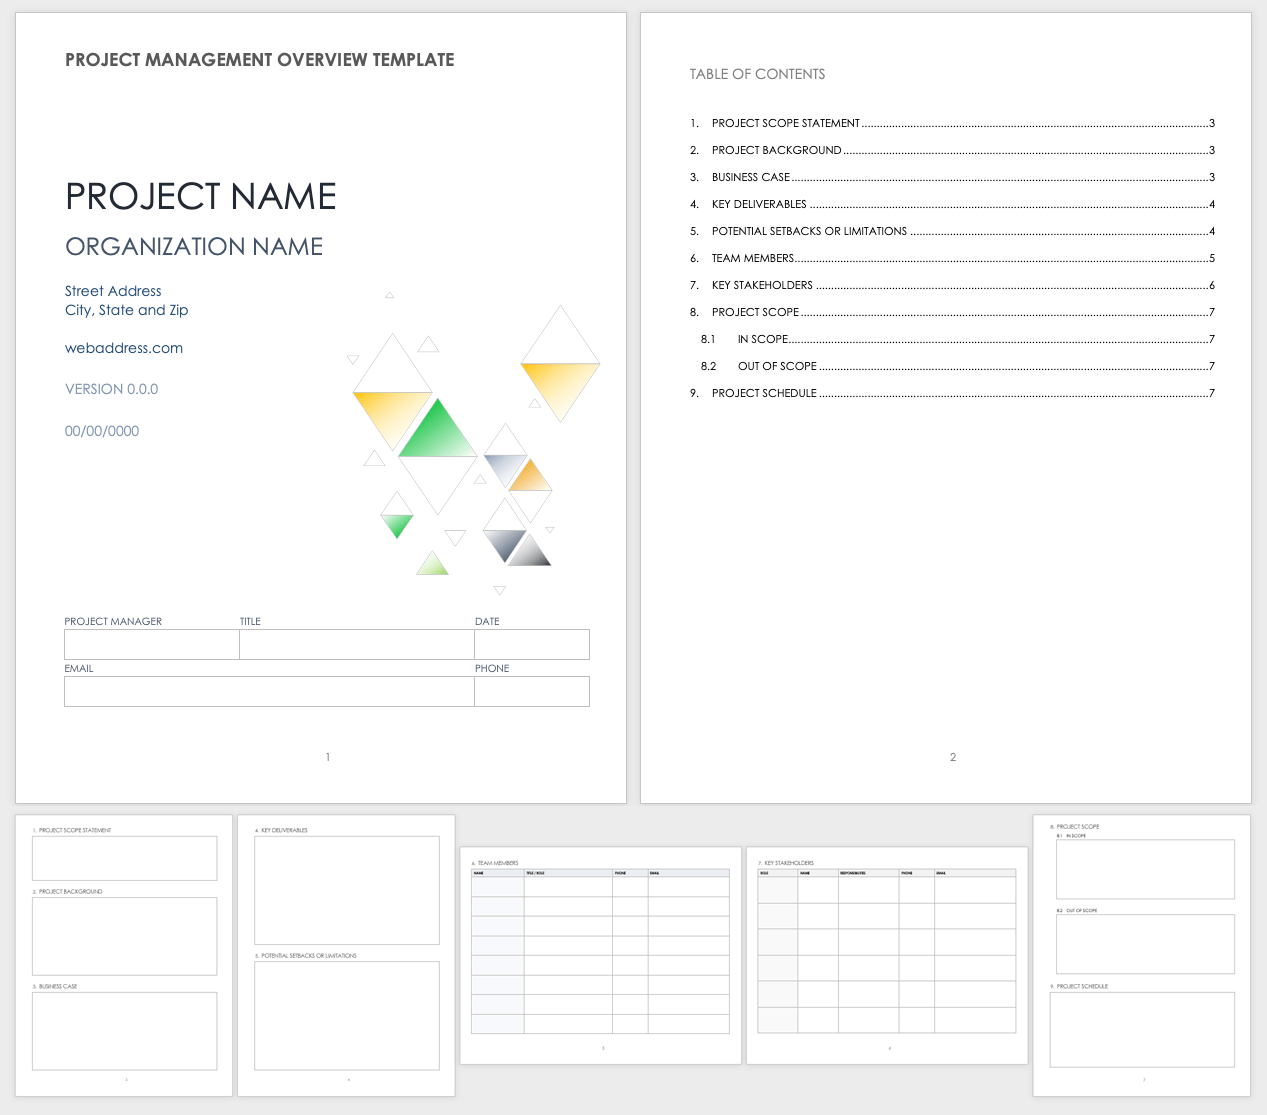The image size is (1267, 1115).
Task: Jump to Project Scope Statement contents entry
Action: pos(785,123)
